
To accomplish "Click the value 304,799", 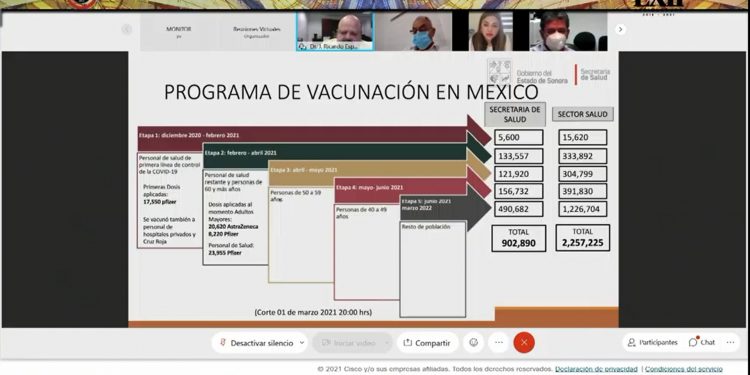I will point(583,174).
